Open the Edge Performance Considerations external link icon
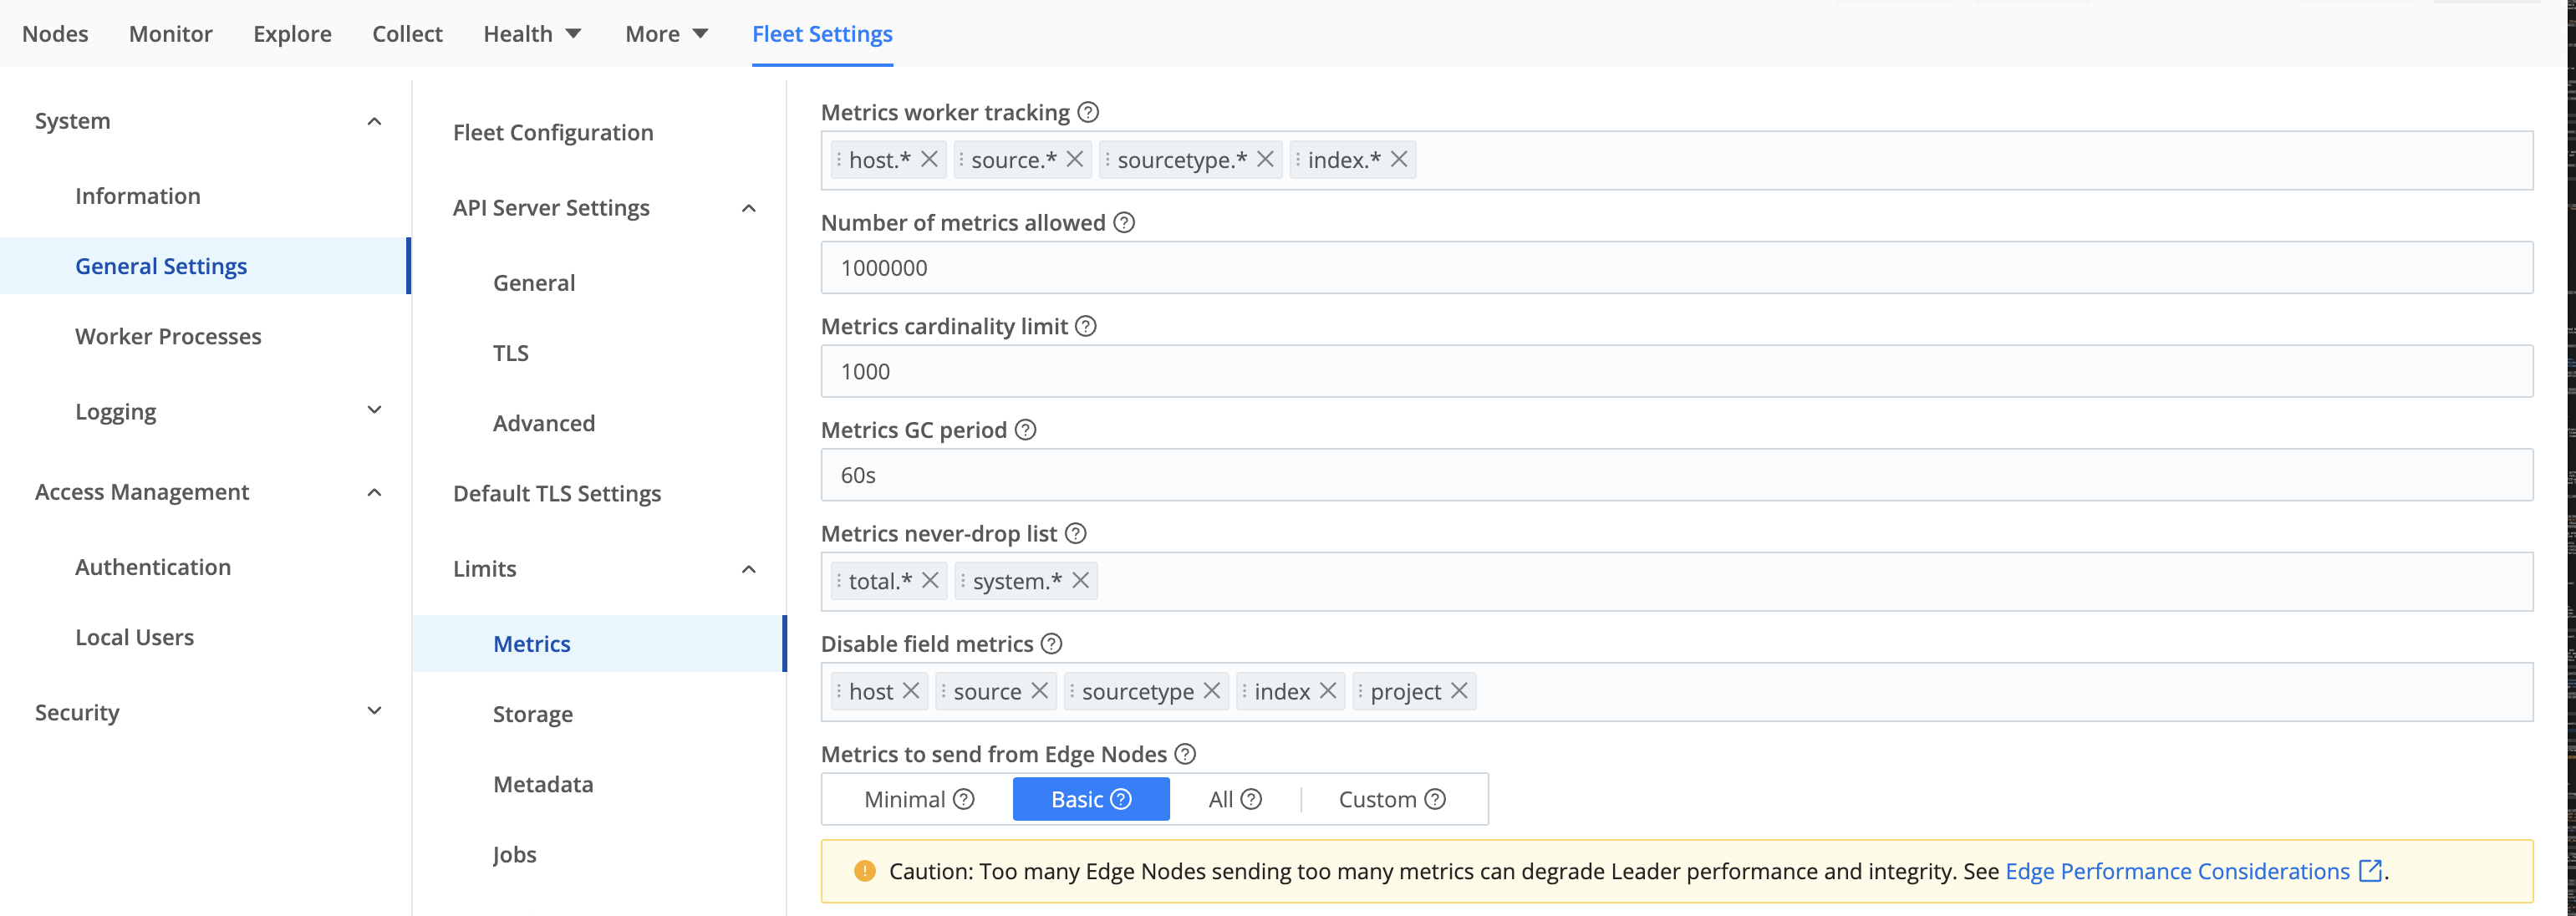This screenshot has width=2576, height=916. click(2369, 871)
